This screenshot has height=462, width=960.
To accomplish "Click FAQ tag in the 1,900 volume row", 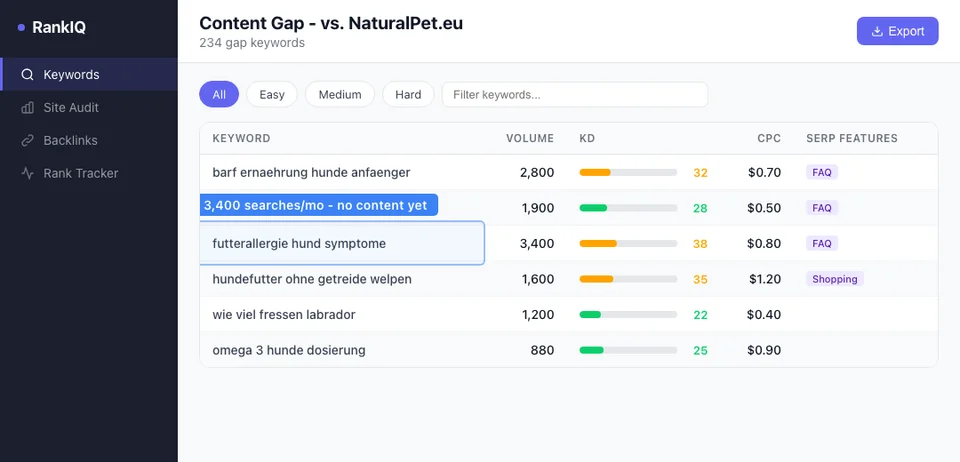I will pyautogui.click(x=822, y=208).
